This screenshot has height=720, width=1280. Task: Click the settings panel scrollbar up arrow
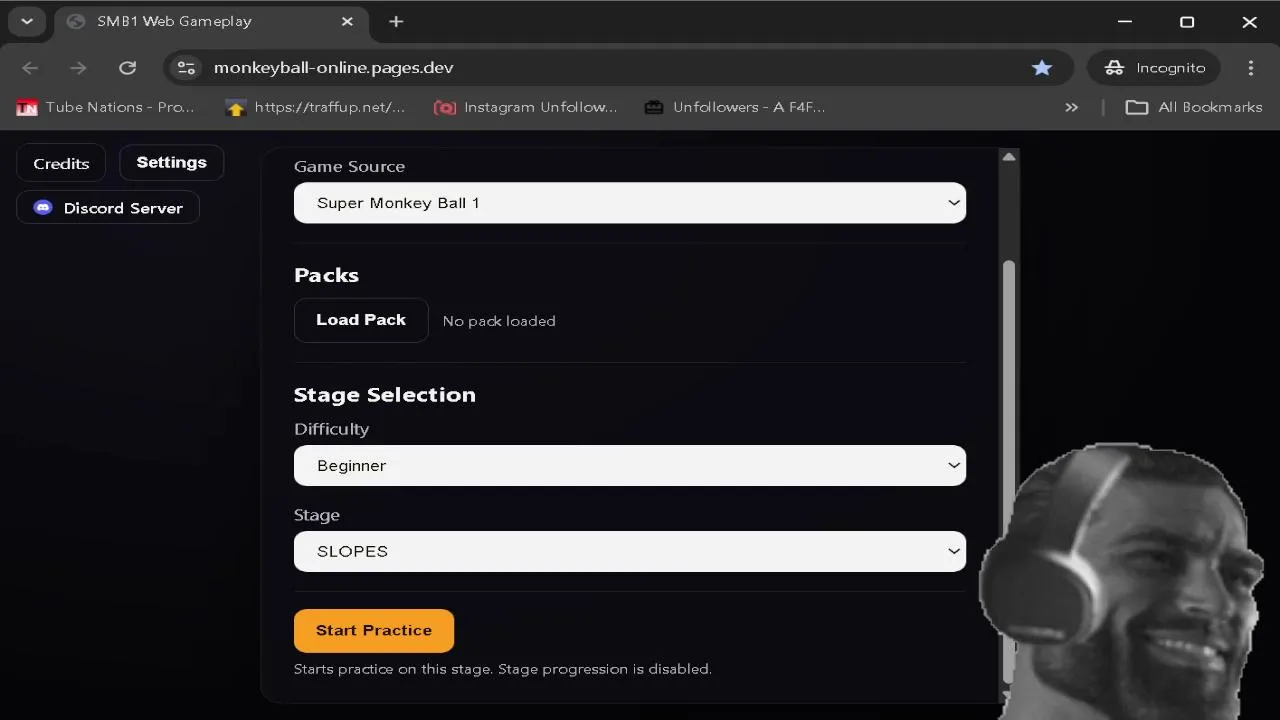[x=1009, y=157]
